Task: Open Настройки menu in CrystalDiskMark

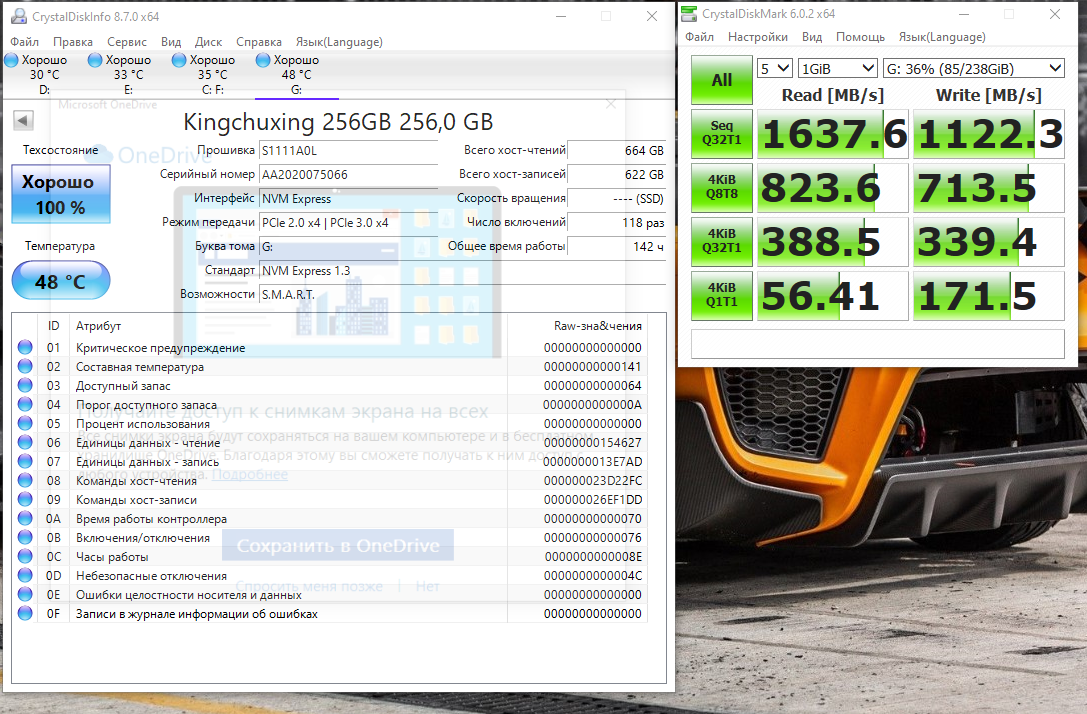Action: point(758,37)
